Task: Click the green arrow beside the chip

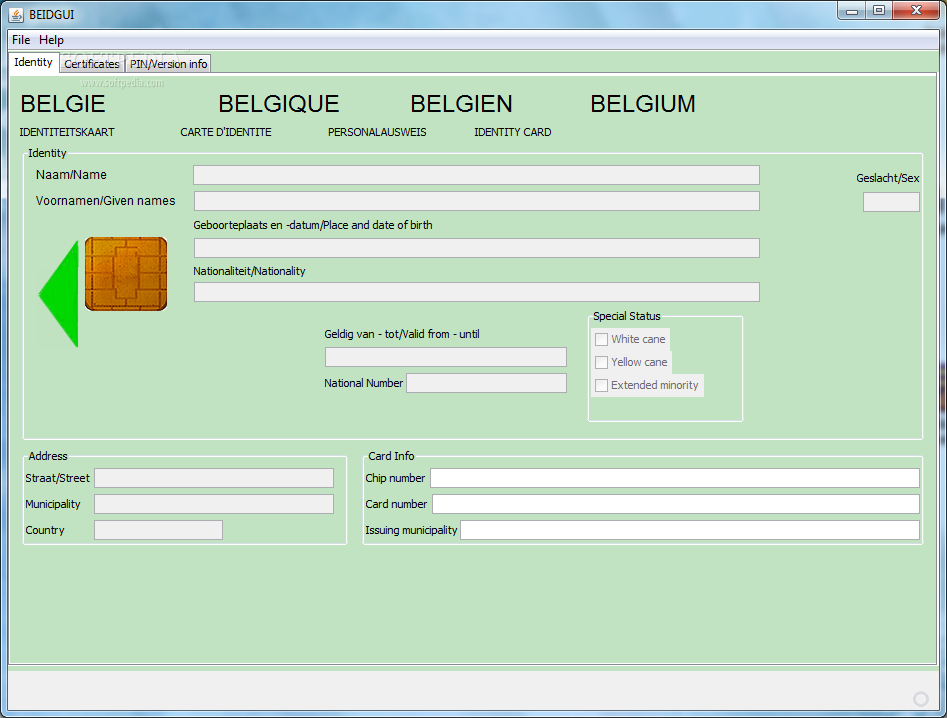Action: coord(59,293)
